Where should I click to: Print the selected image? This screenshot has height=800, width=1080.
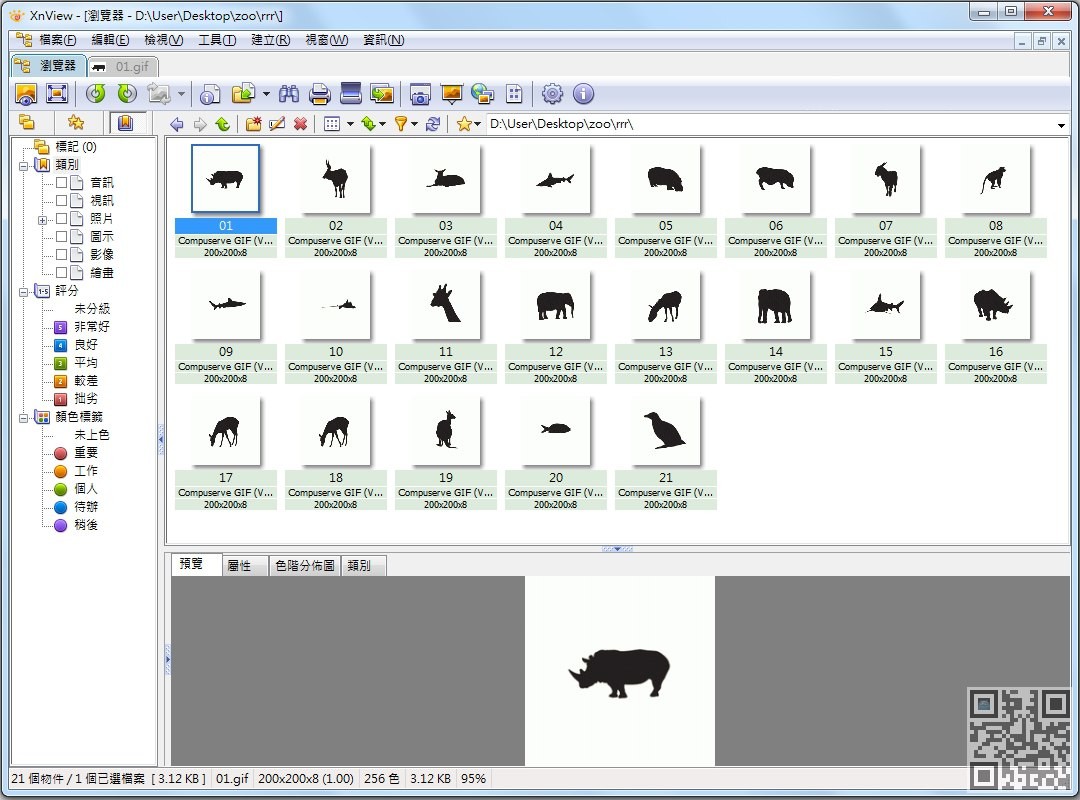(320, 94)
